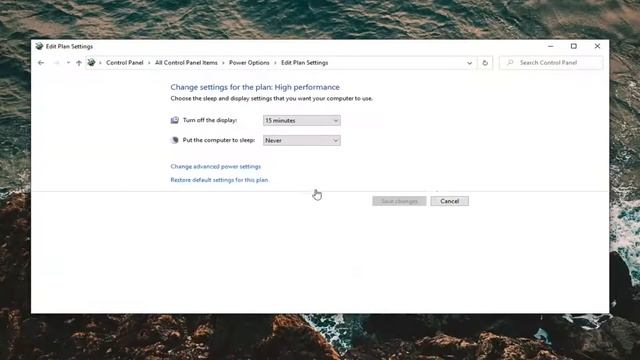640x360 pixels.
Task: Refresh the Control Panel page
Action: click(x=485, y=63)
